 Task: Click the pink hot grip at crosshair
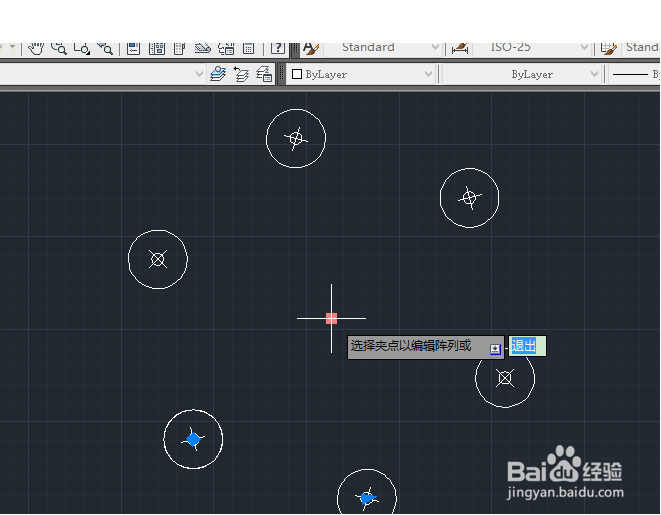(331, 318)
